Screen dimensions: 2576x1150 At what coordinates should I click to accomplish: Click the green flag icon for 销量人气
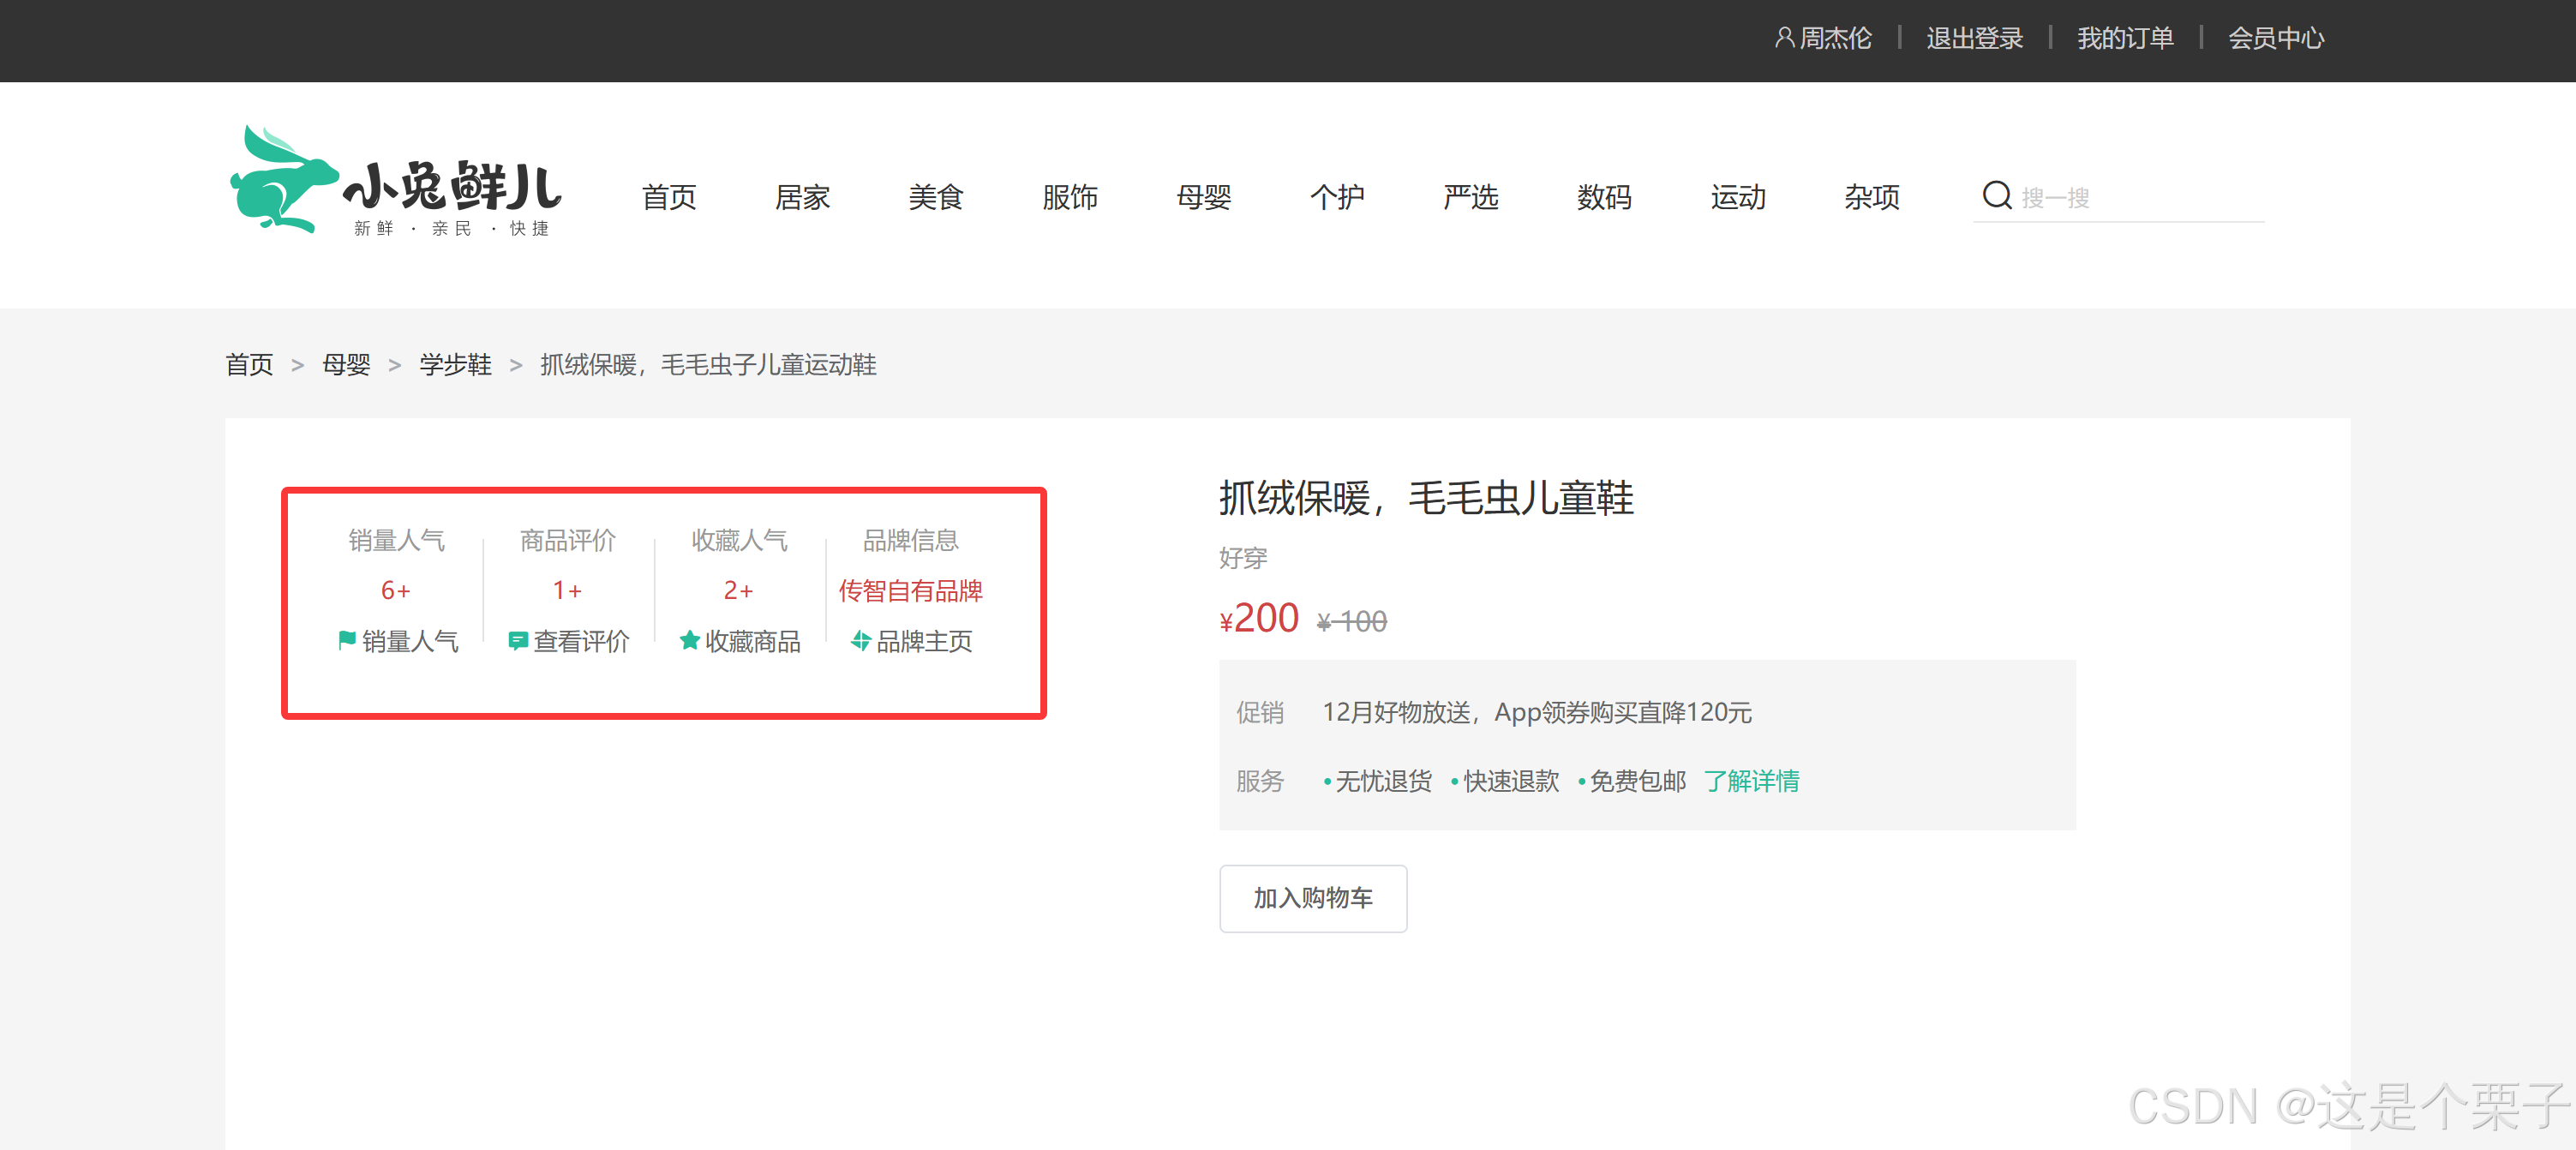pos(347,640)
